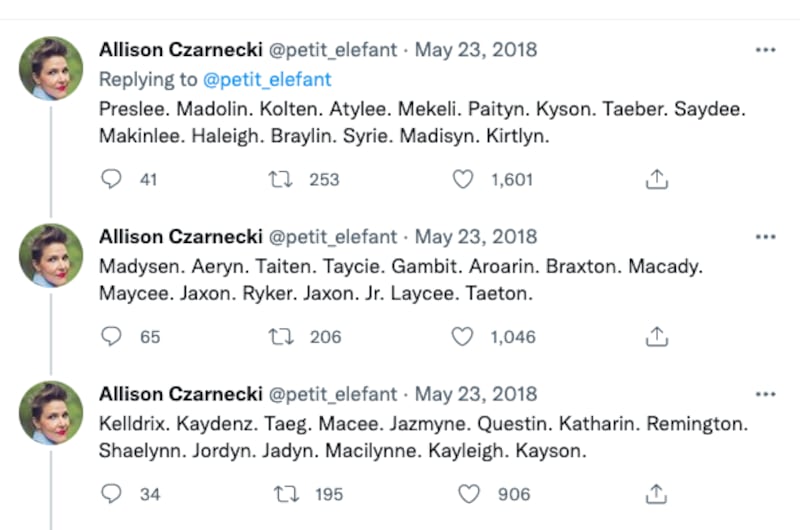Reply to the tweet with 34 replies

[x=112, y=494]
